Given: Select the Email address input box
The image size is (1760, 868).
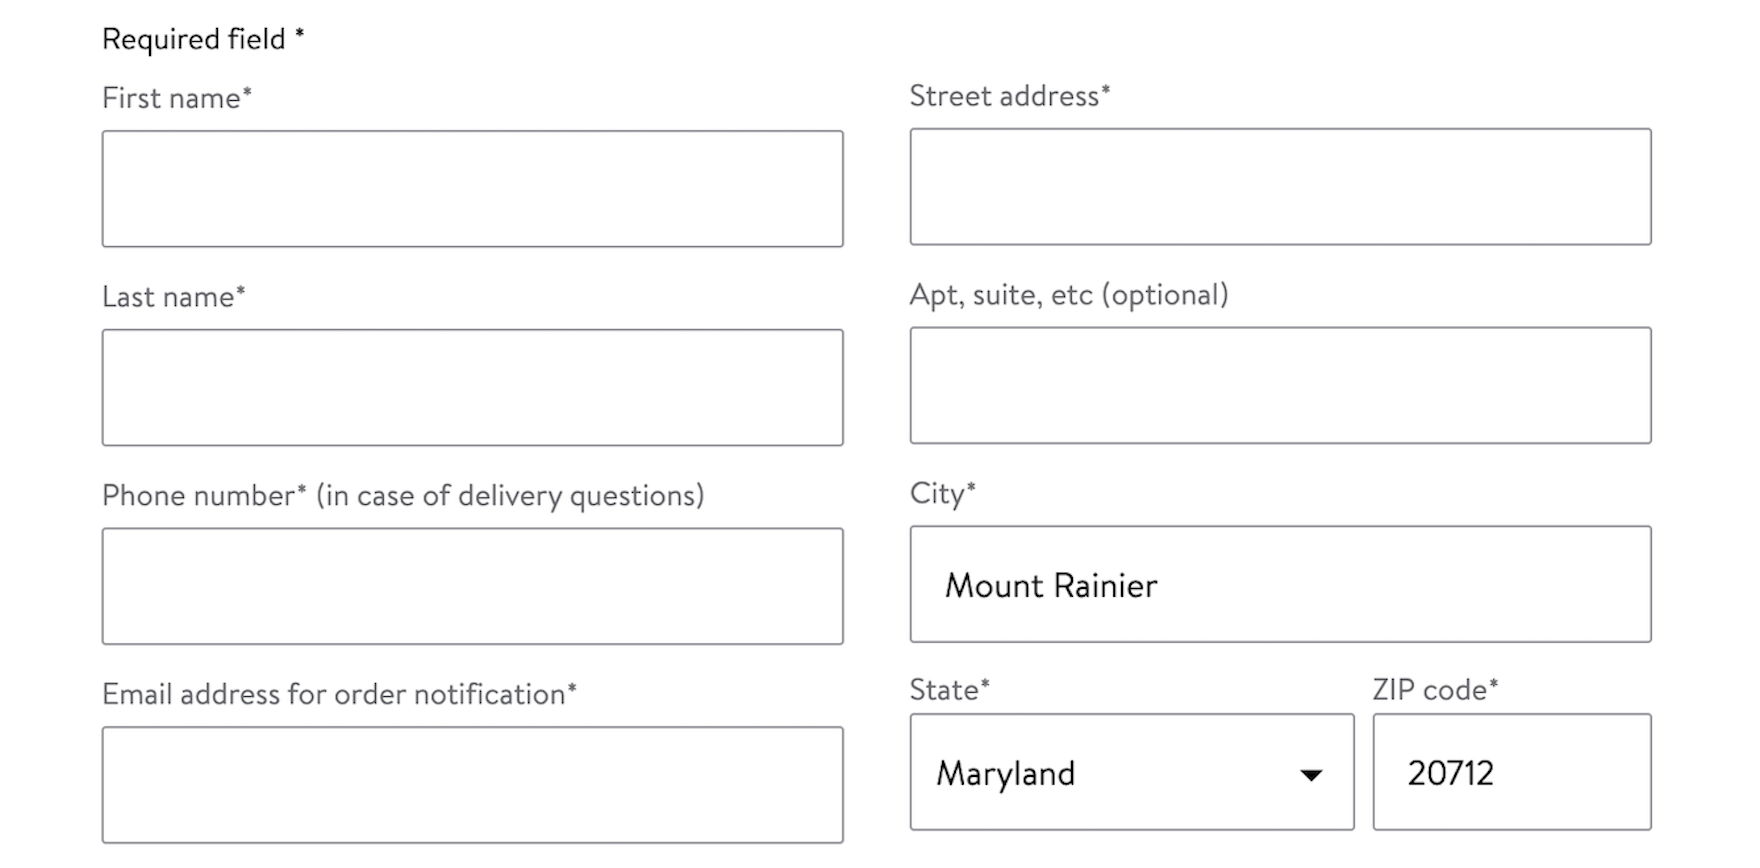Looking at the screenshot, I should pos(472,784).
